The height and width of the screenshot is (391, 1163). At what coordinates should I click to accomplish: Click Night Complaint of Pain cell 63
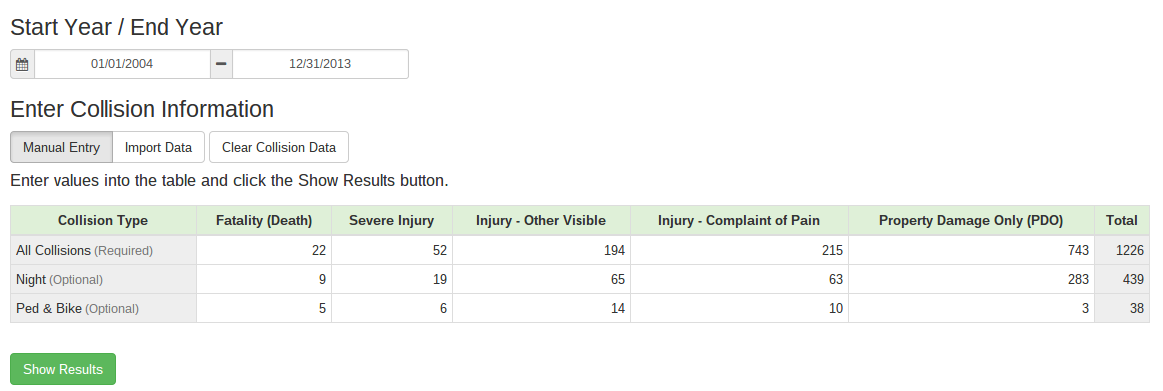[739, 279]
